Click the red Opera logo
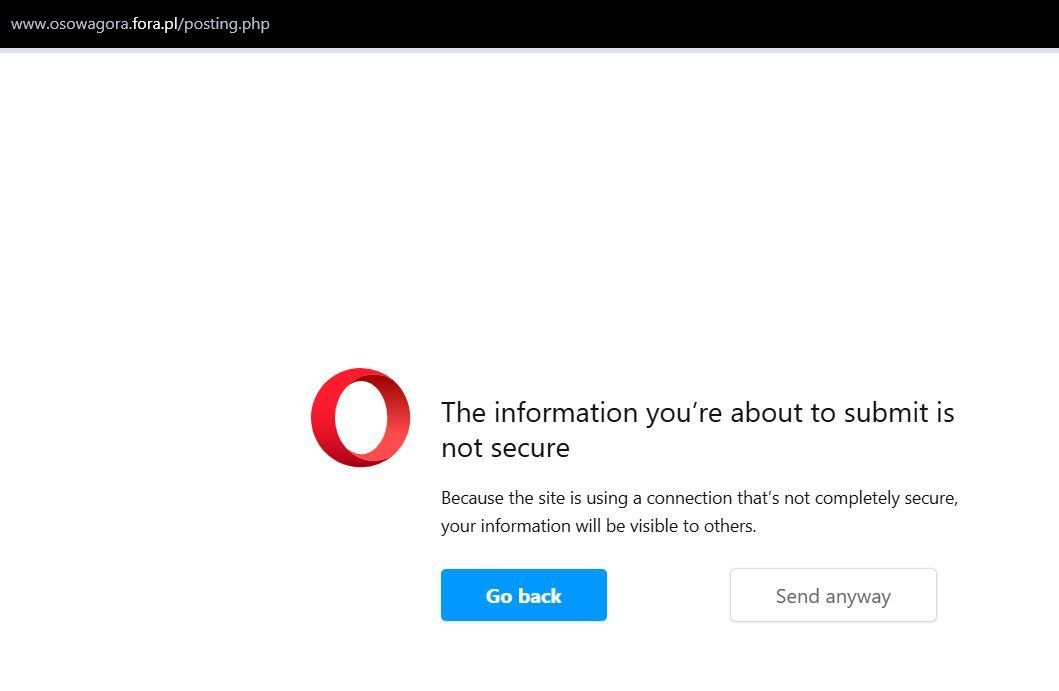 (x=360, y=418)
